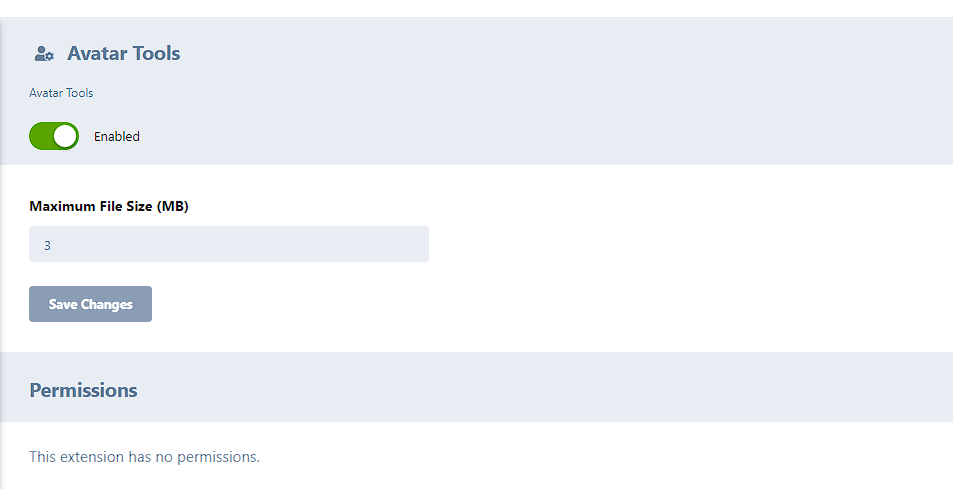This screenshot has width=953, height=489.
Task: Open the small Avatar Tools breadcrumb link
Action: pos(61,93)
